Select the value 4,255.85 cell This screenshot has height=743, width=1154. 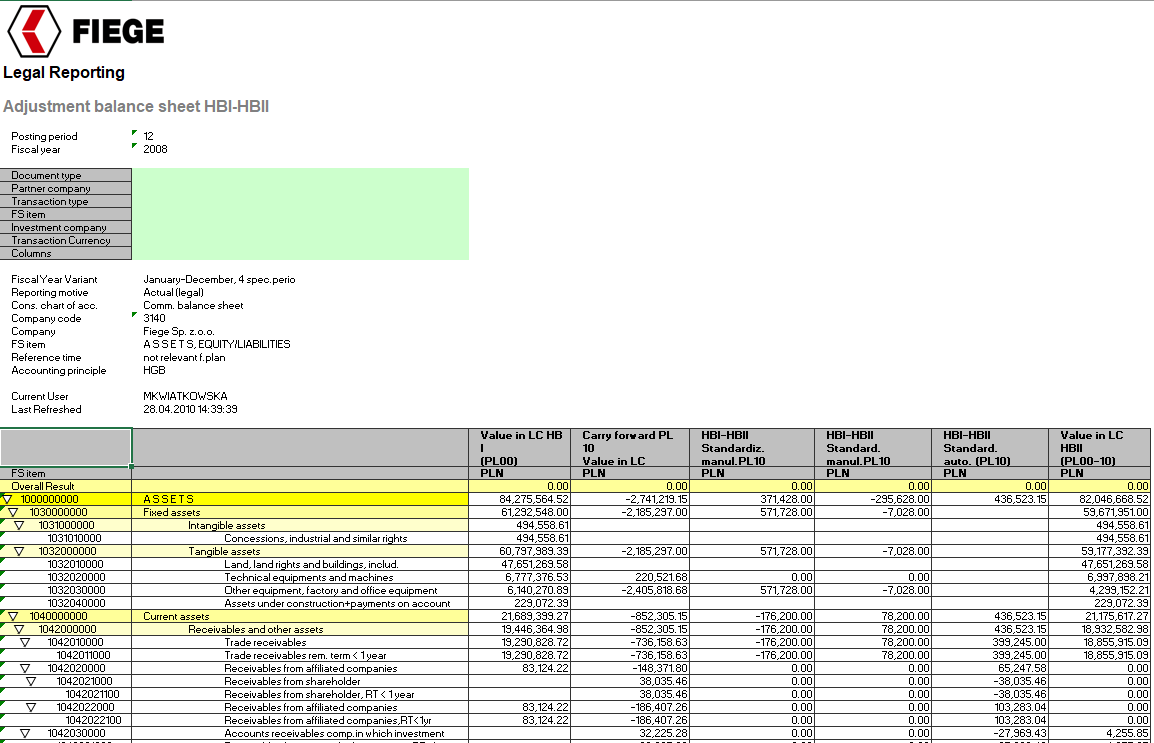tap(1100, 733)
